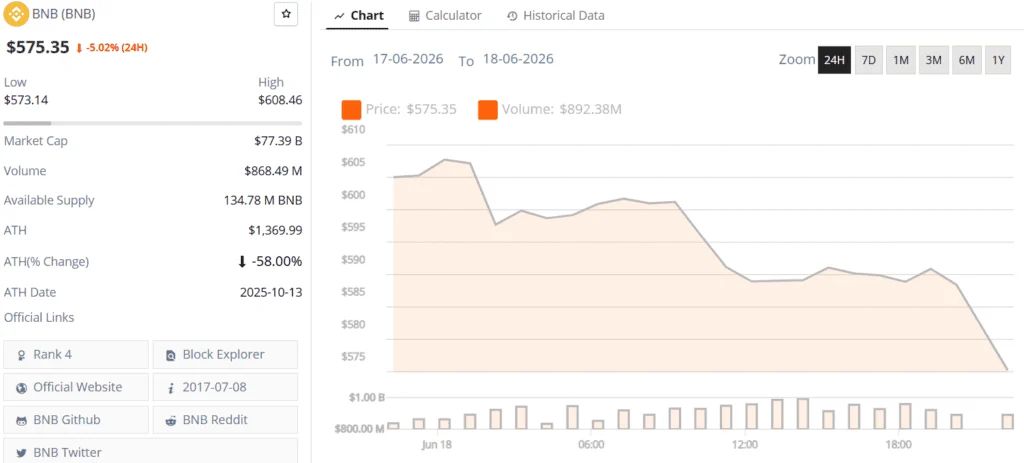Click the 06:00 x-axis label
Viewport: 1024px width, 463px height.
(591, 445)
